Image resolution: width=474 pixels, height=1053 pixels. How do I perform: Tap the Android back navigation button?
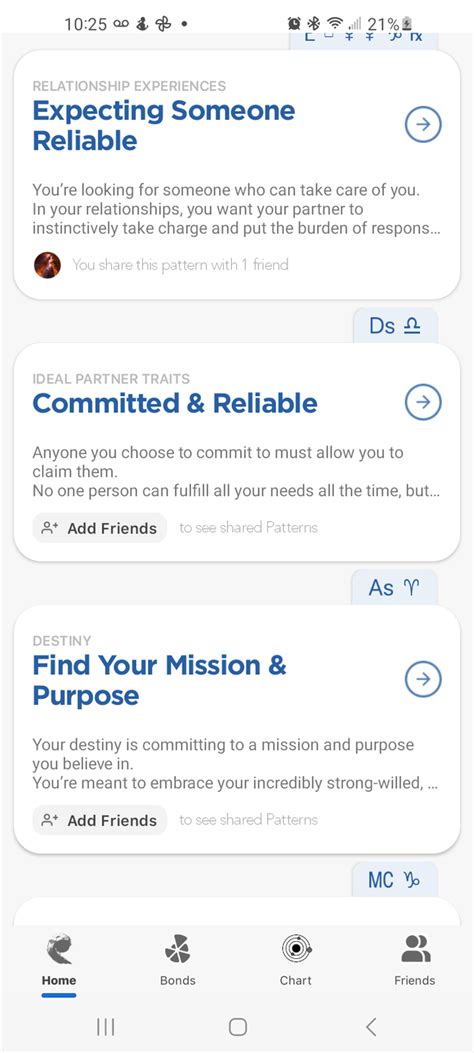pos(371,1026)
